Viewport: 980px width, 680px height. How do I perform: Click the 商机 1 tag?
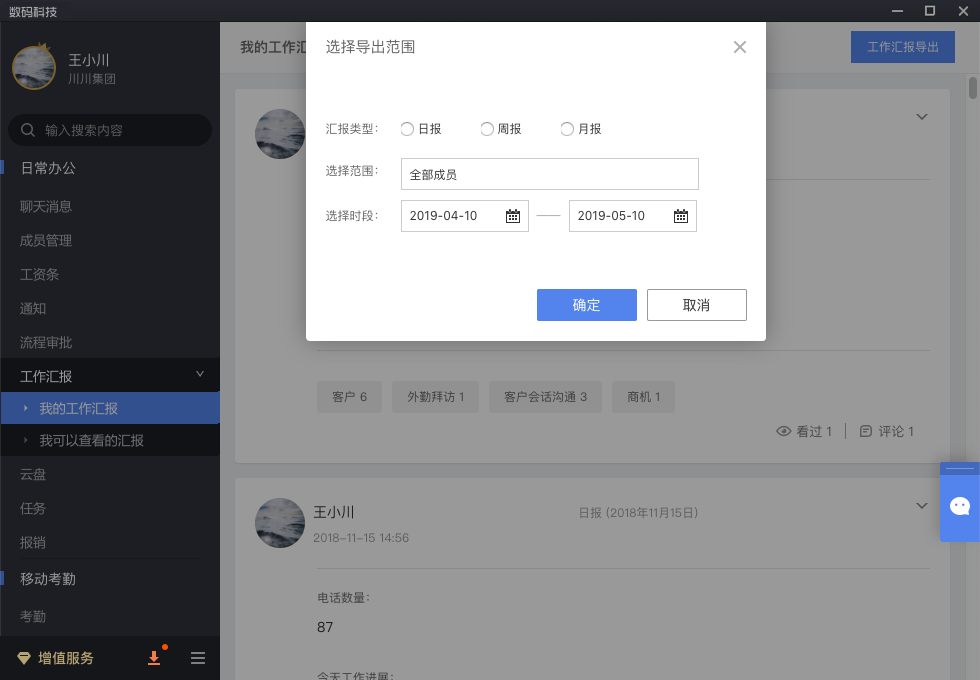point(644,397)
